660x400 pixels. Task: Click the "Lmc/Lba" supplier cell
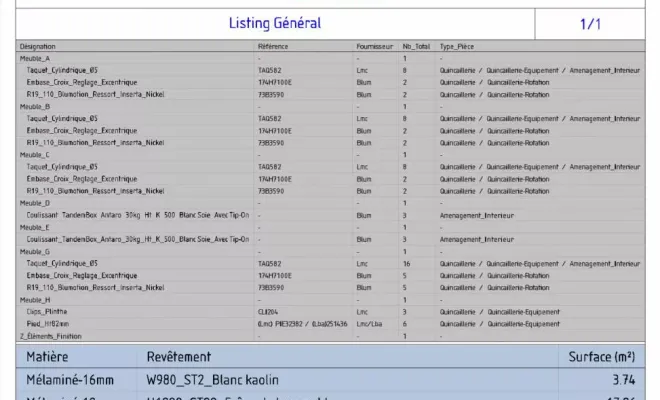(x=369, y=324)
